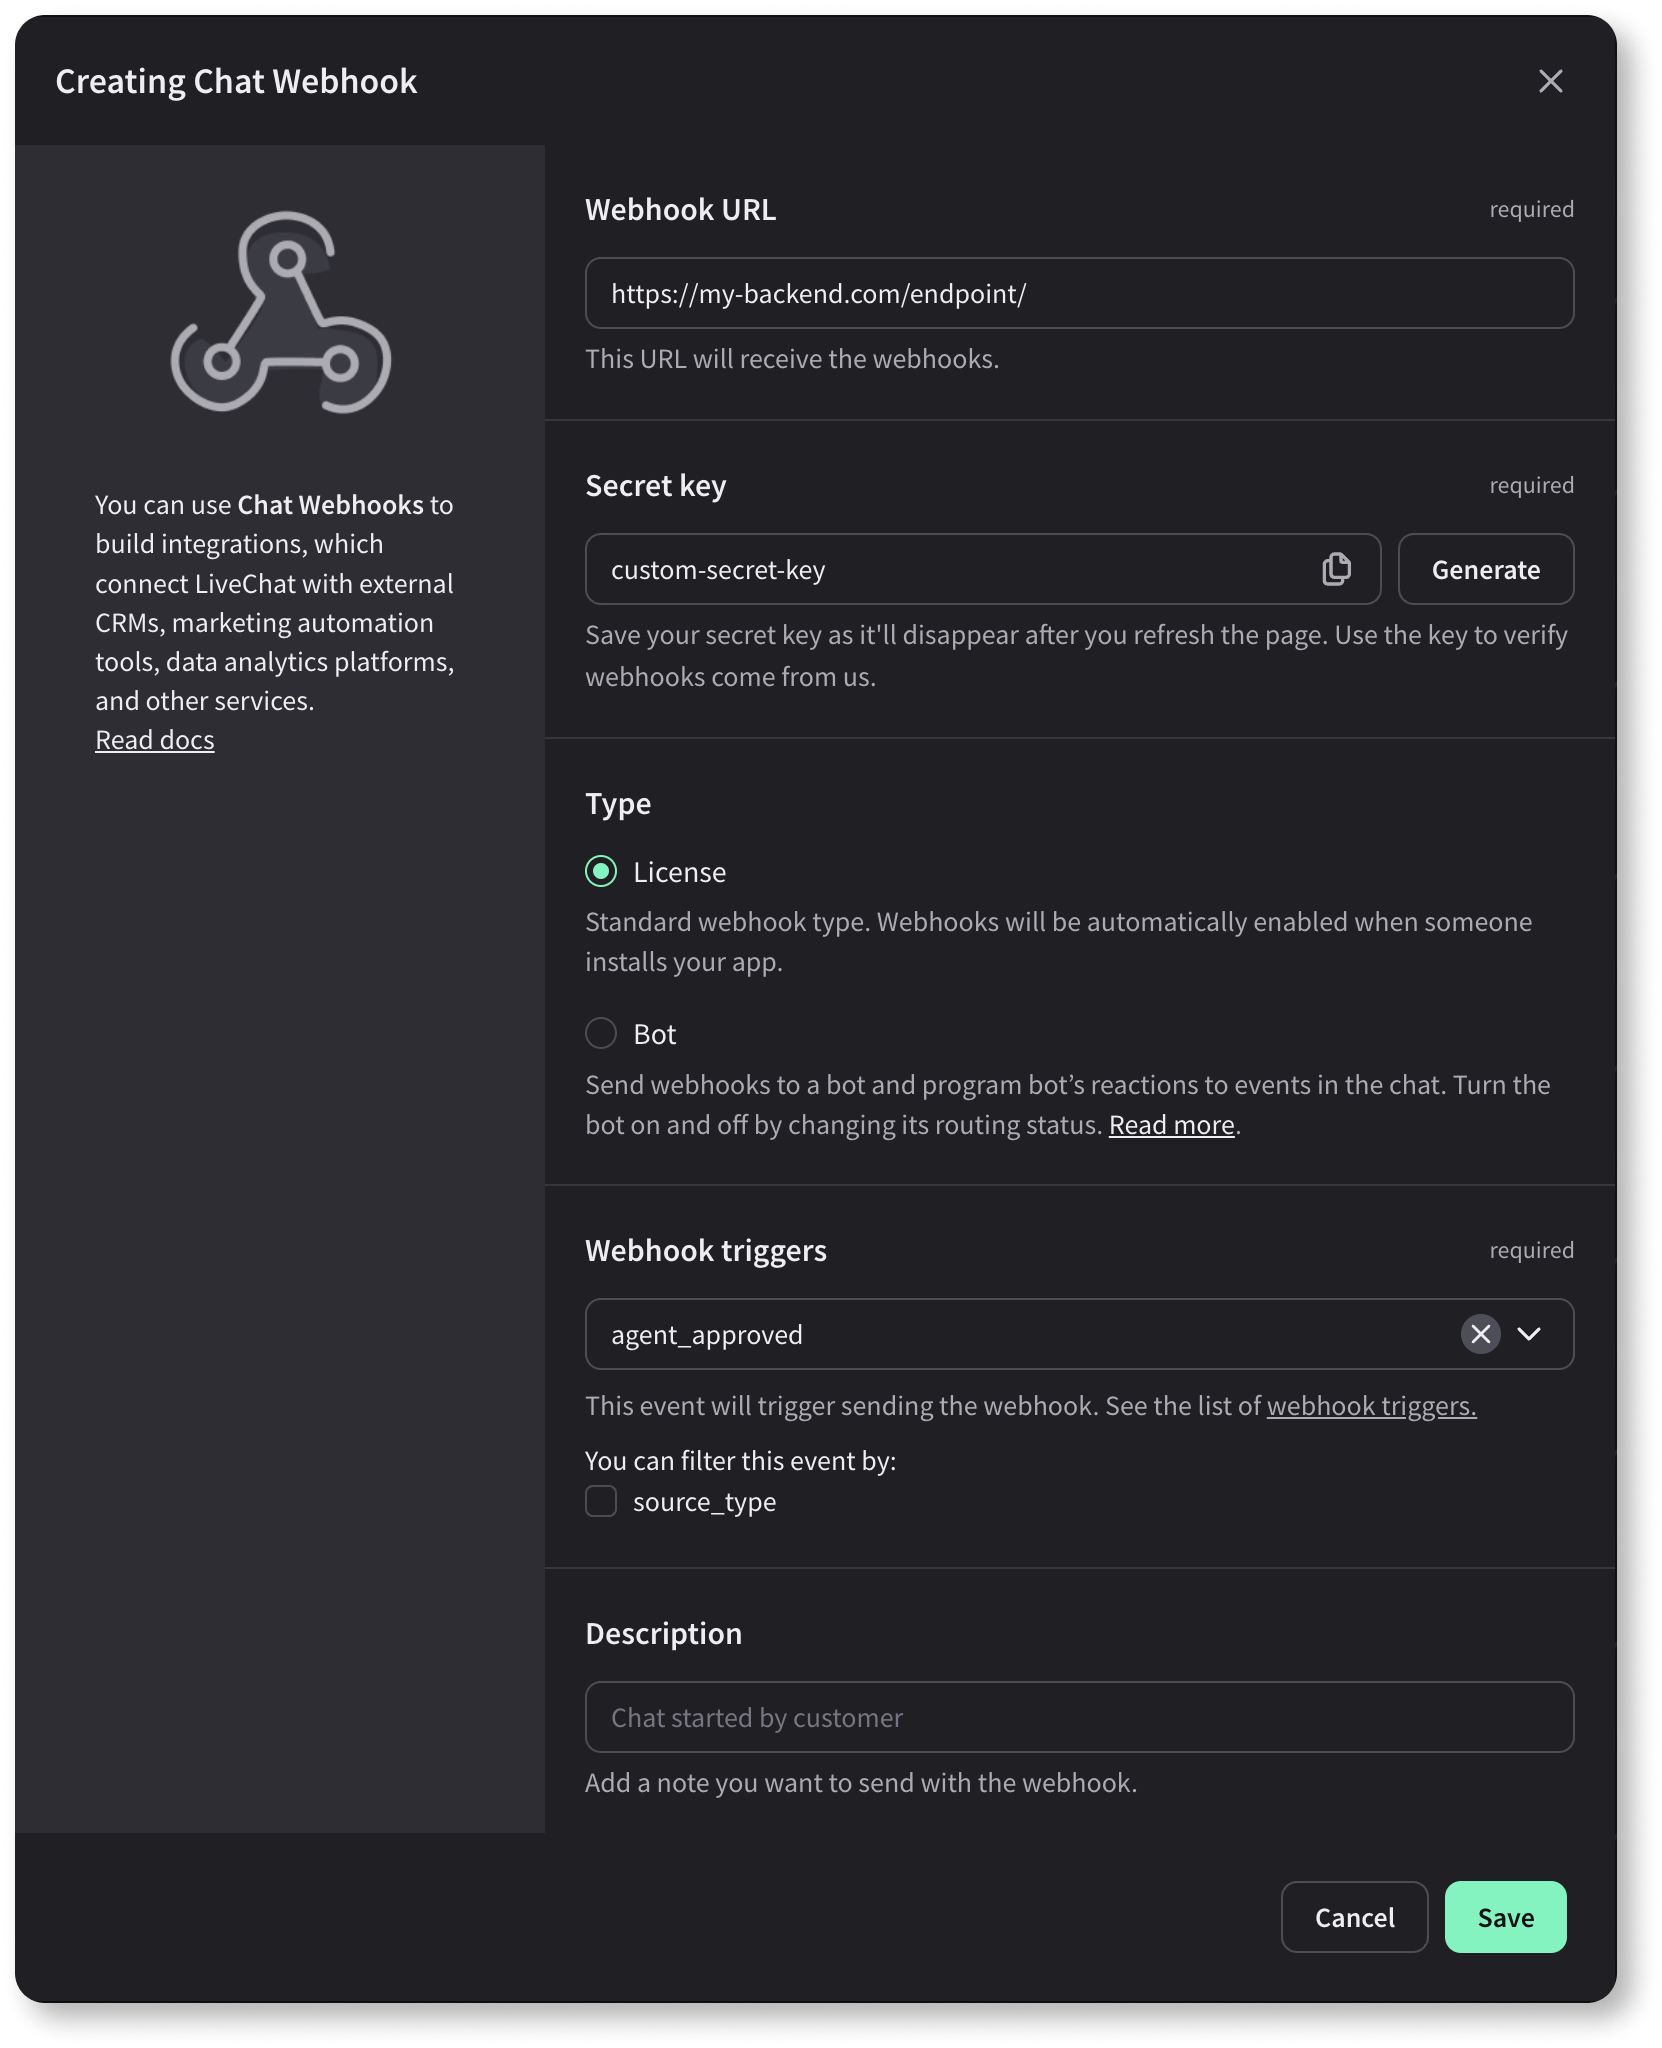Select the License webhook type
1662x2048 pixels.
pyautogui.click(x=601, y=872)
